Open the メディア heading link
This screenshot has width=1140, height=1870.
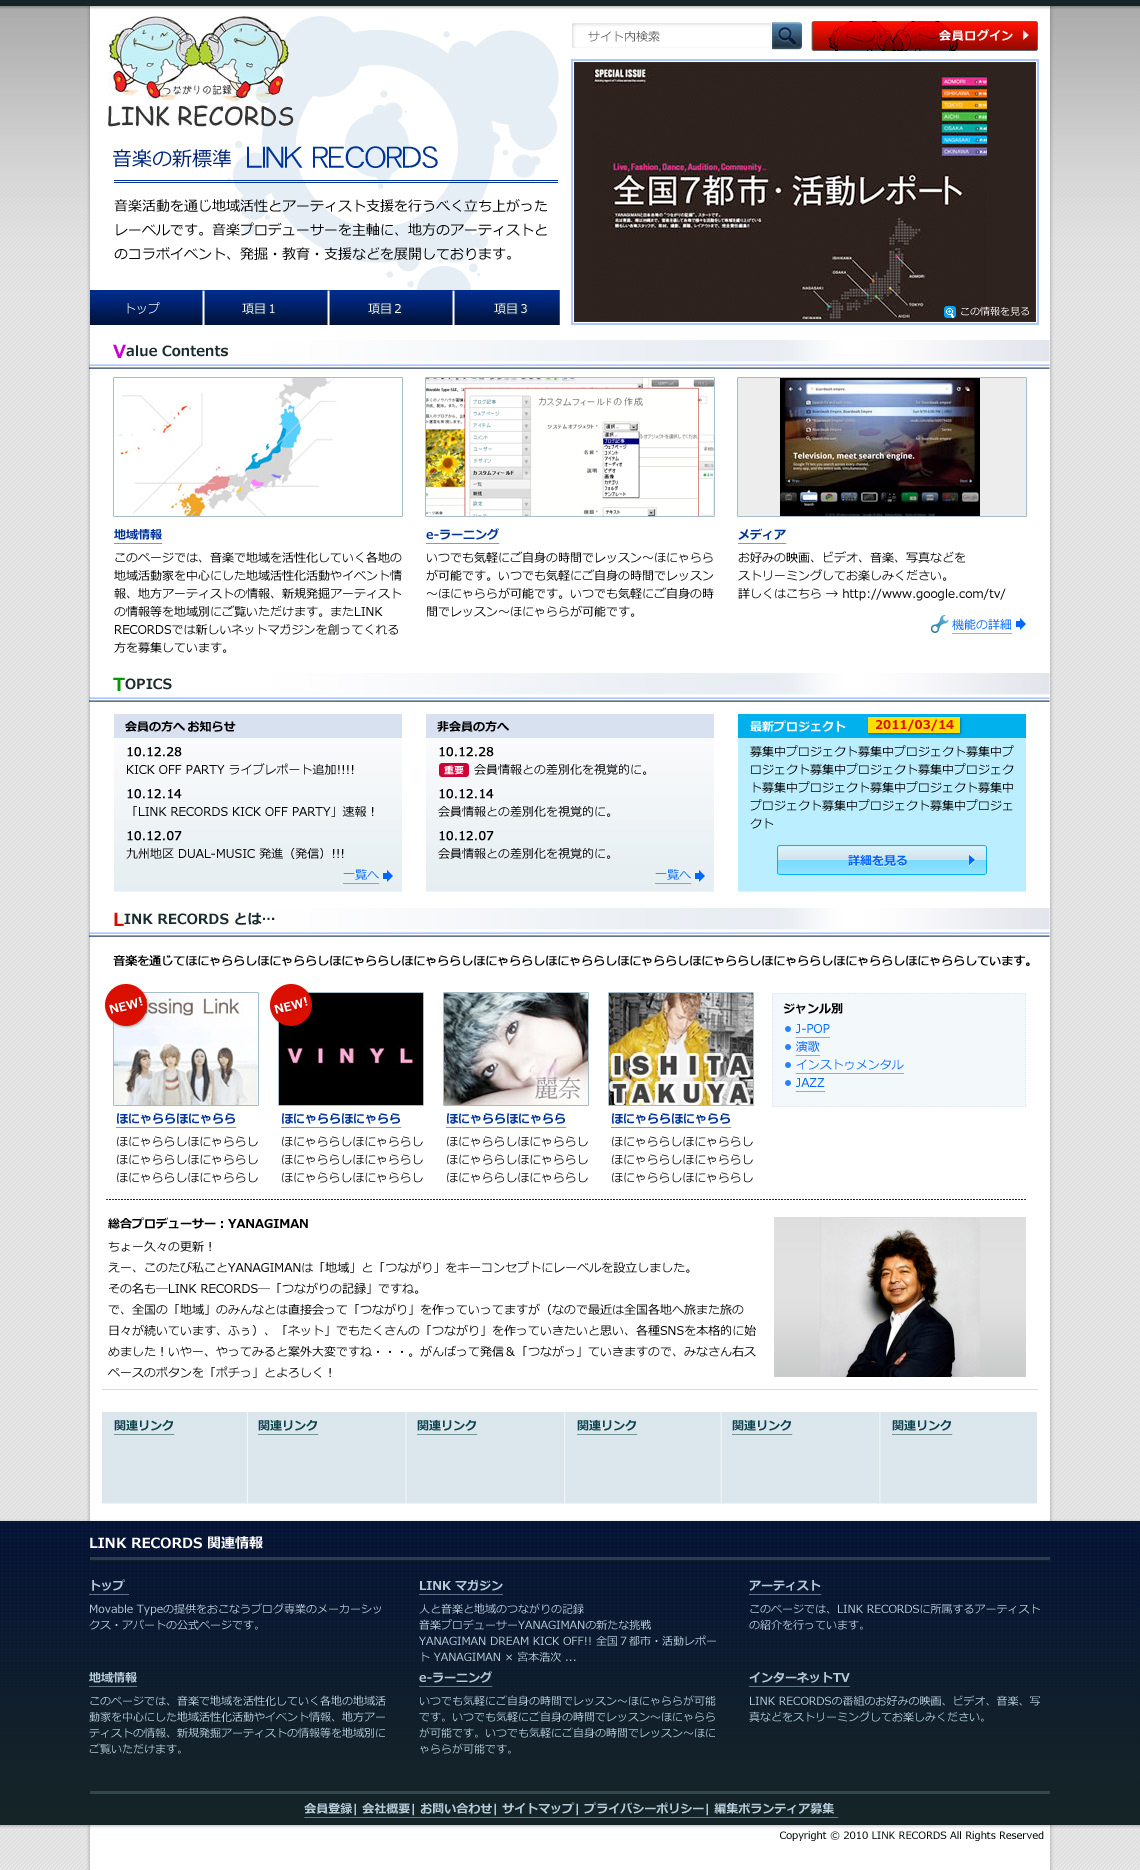click(x=762, y=535)
